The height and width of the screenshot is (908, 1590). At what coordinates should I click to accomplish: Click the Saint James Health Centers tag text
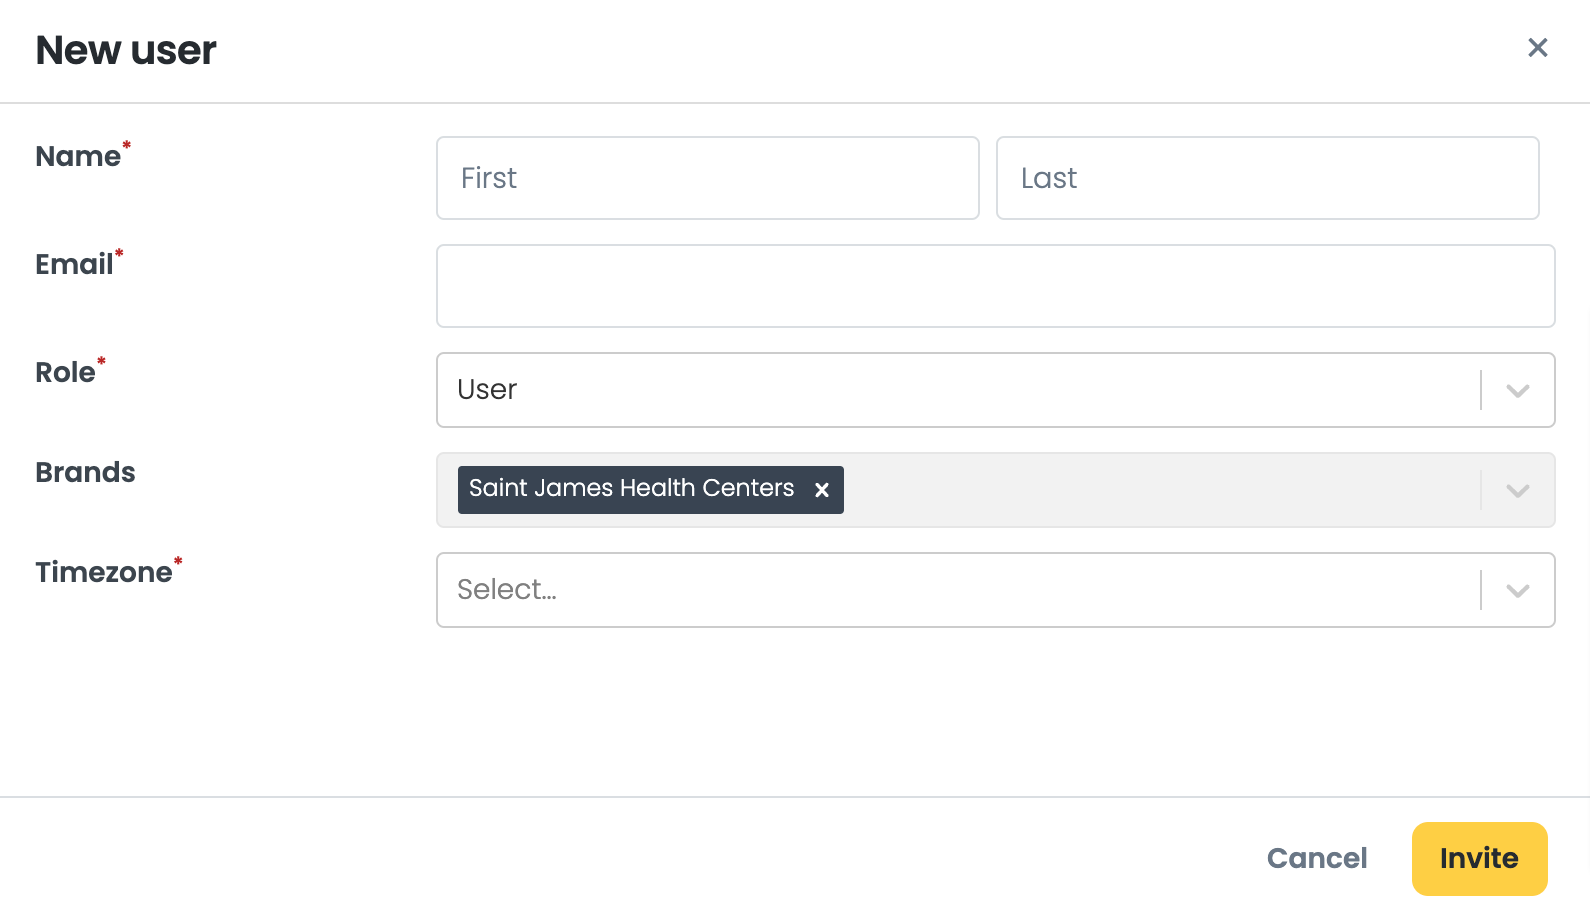(x=631, y=489)
